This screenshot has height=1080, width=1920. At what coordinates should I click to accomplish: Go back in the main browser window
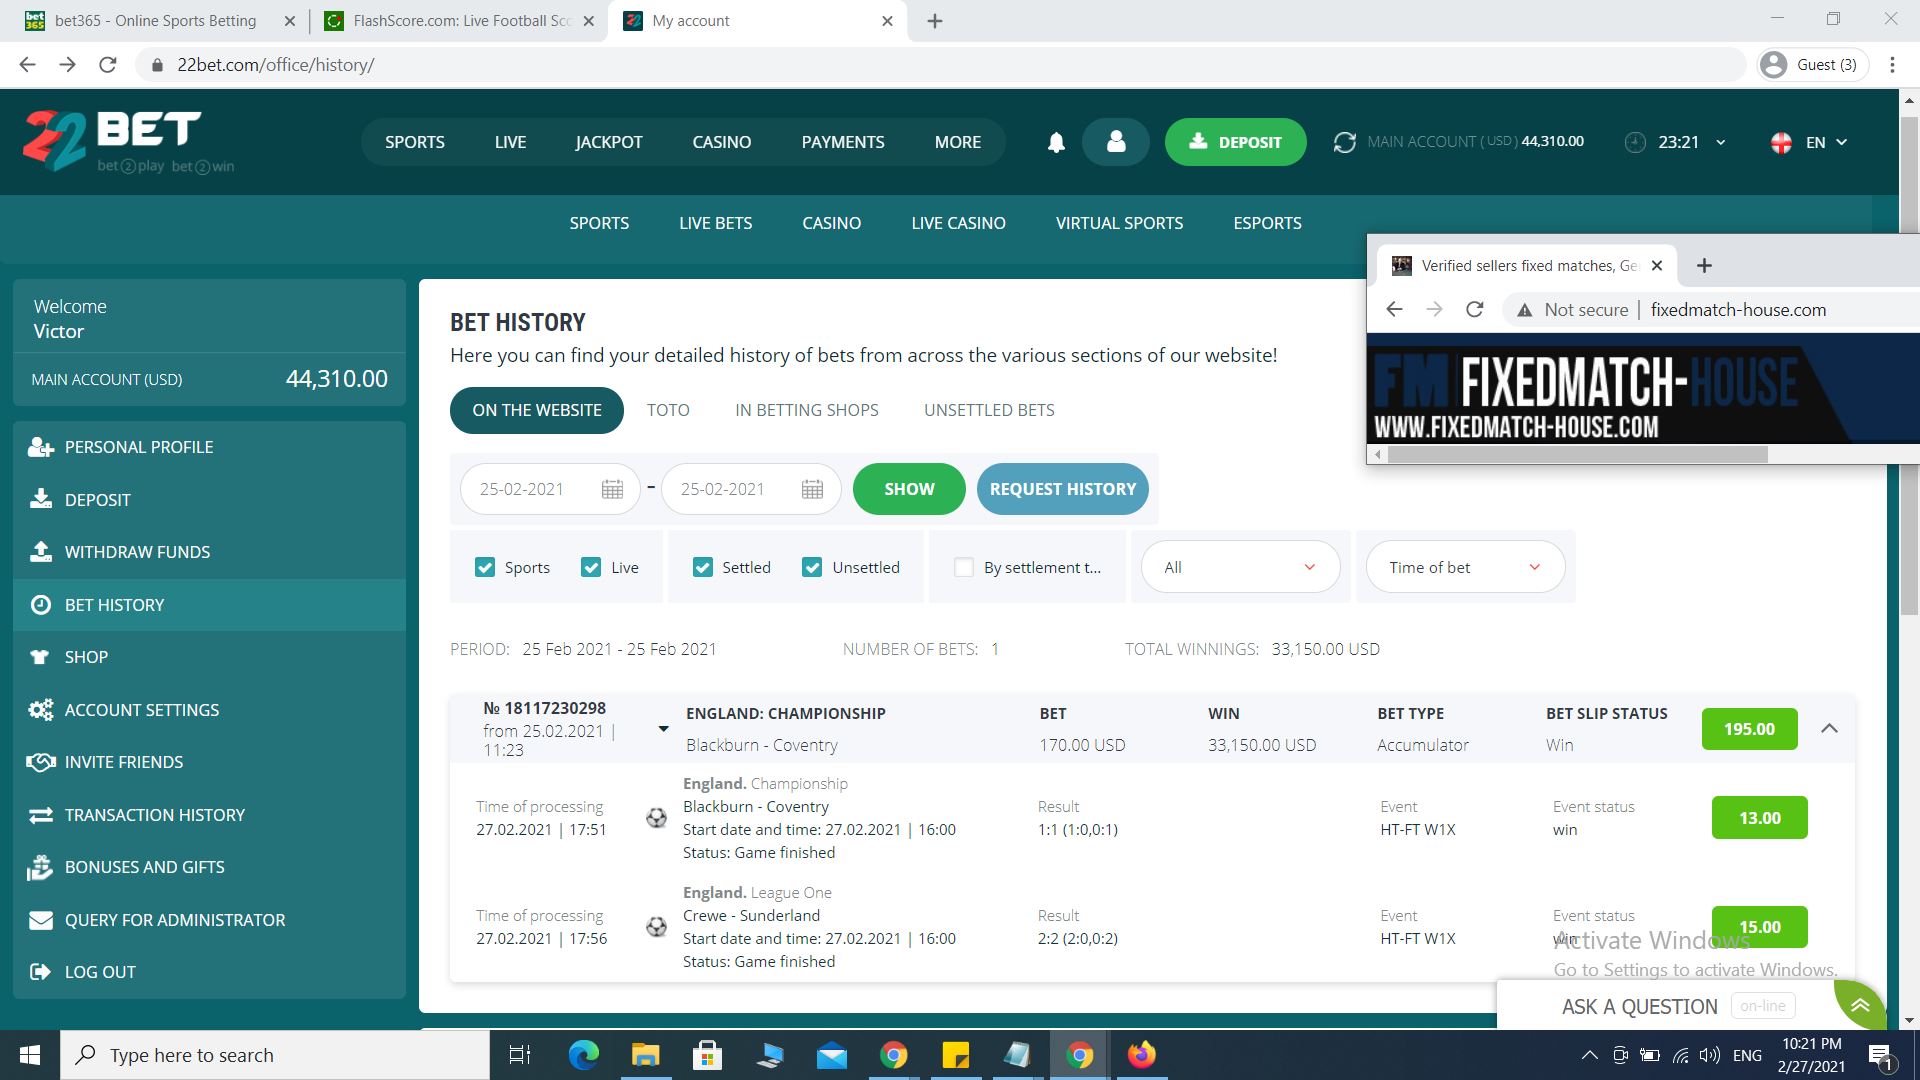[x=27, y=65]
